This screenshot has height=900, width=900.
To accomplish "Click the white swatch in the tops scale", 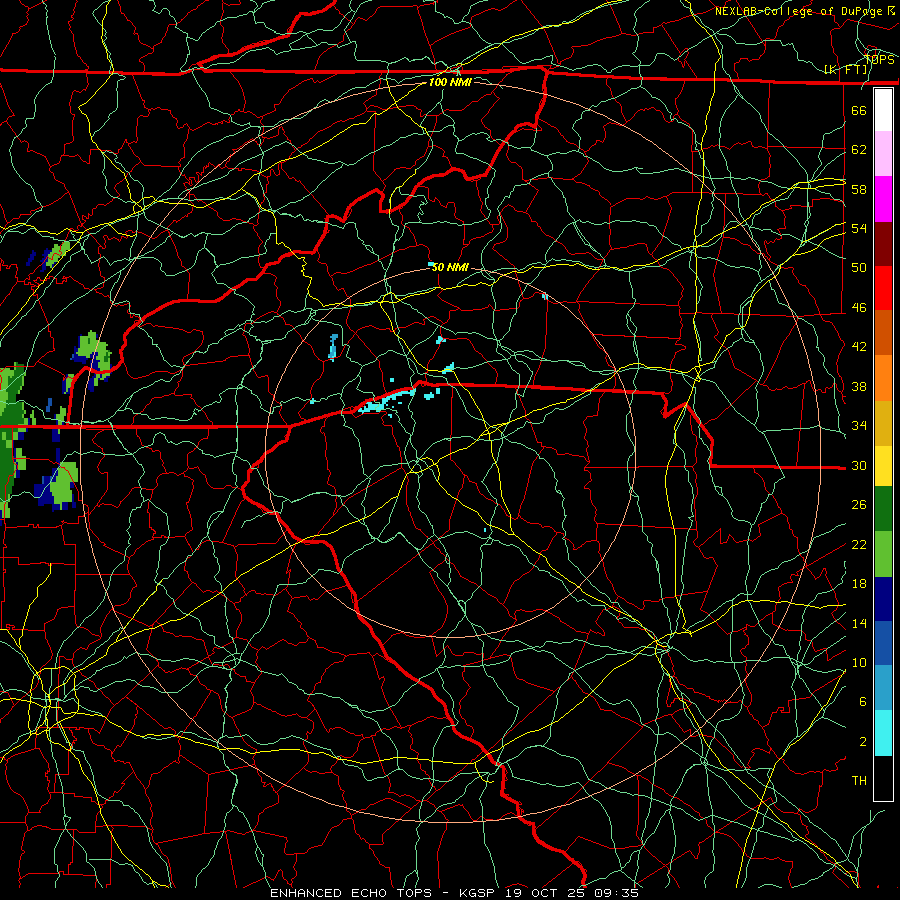I will (883, 110).
